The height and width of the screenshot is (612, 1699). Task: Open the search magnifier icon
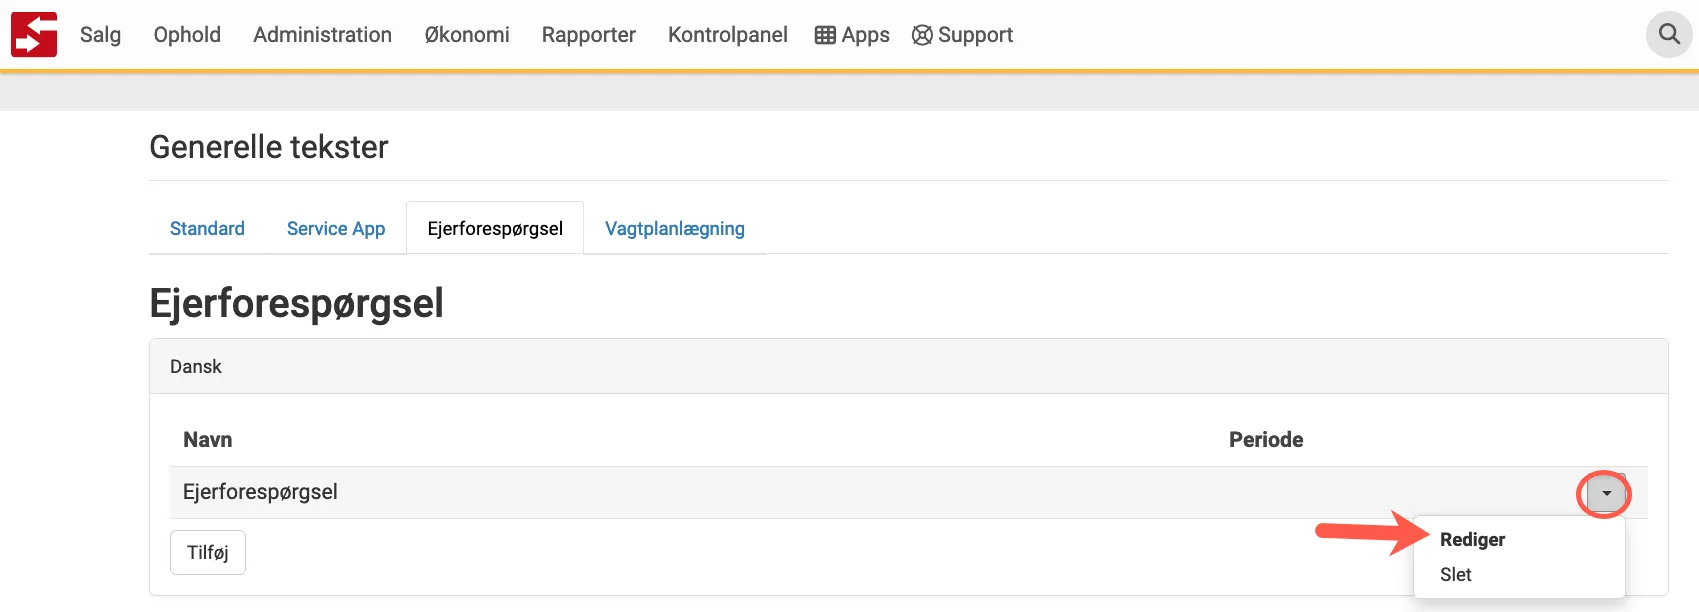(x=1669, y=35)
